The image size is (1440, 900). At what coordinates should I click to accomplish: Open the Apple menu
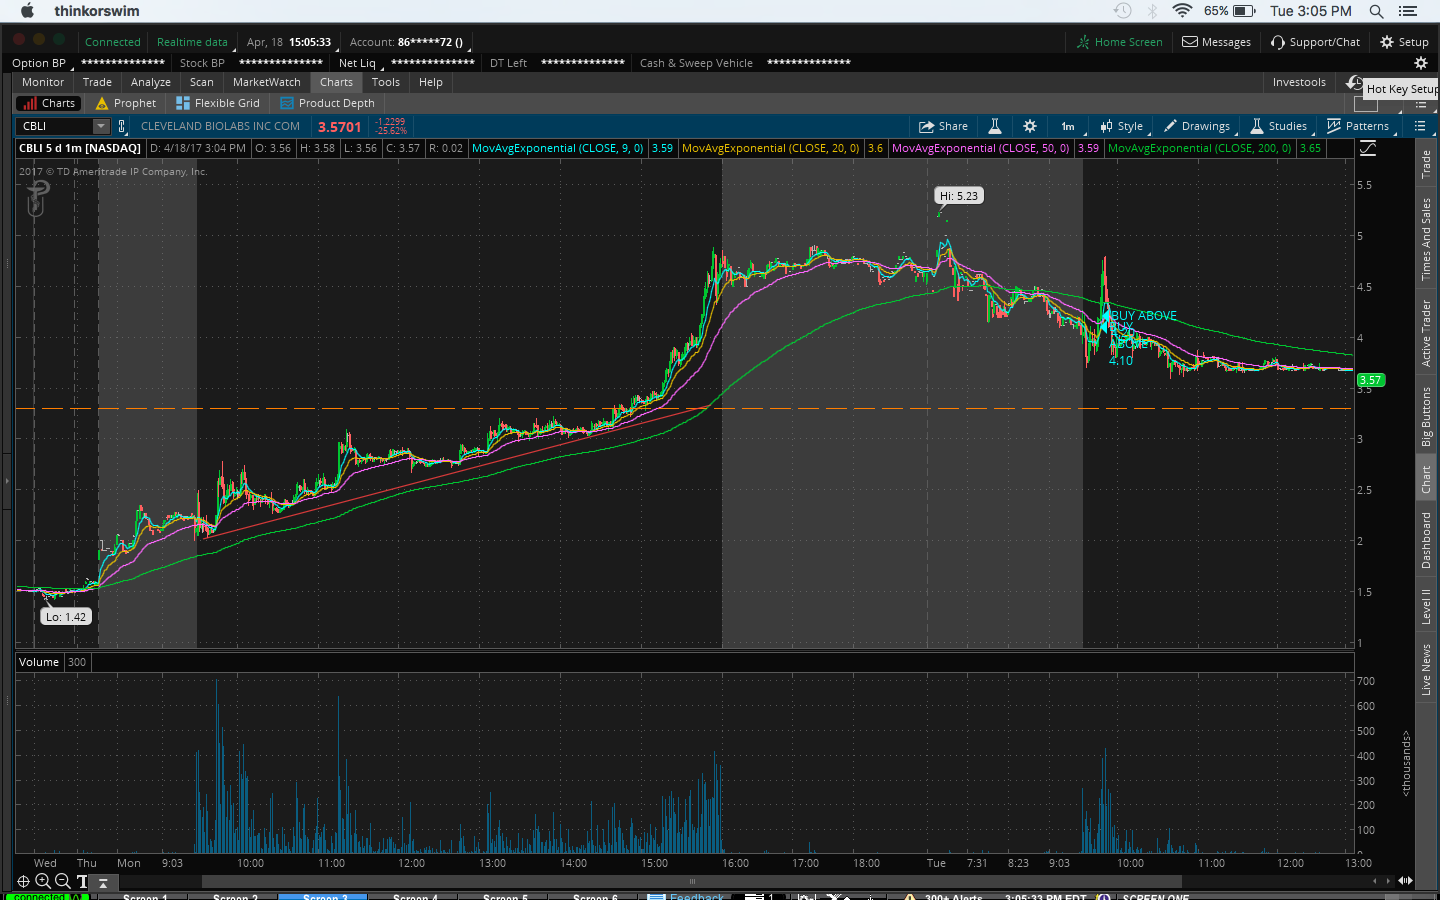pos(27,11)
